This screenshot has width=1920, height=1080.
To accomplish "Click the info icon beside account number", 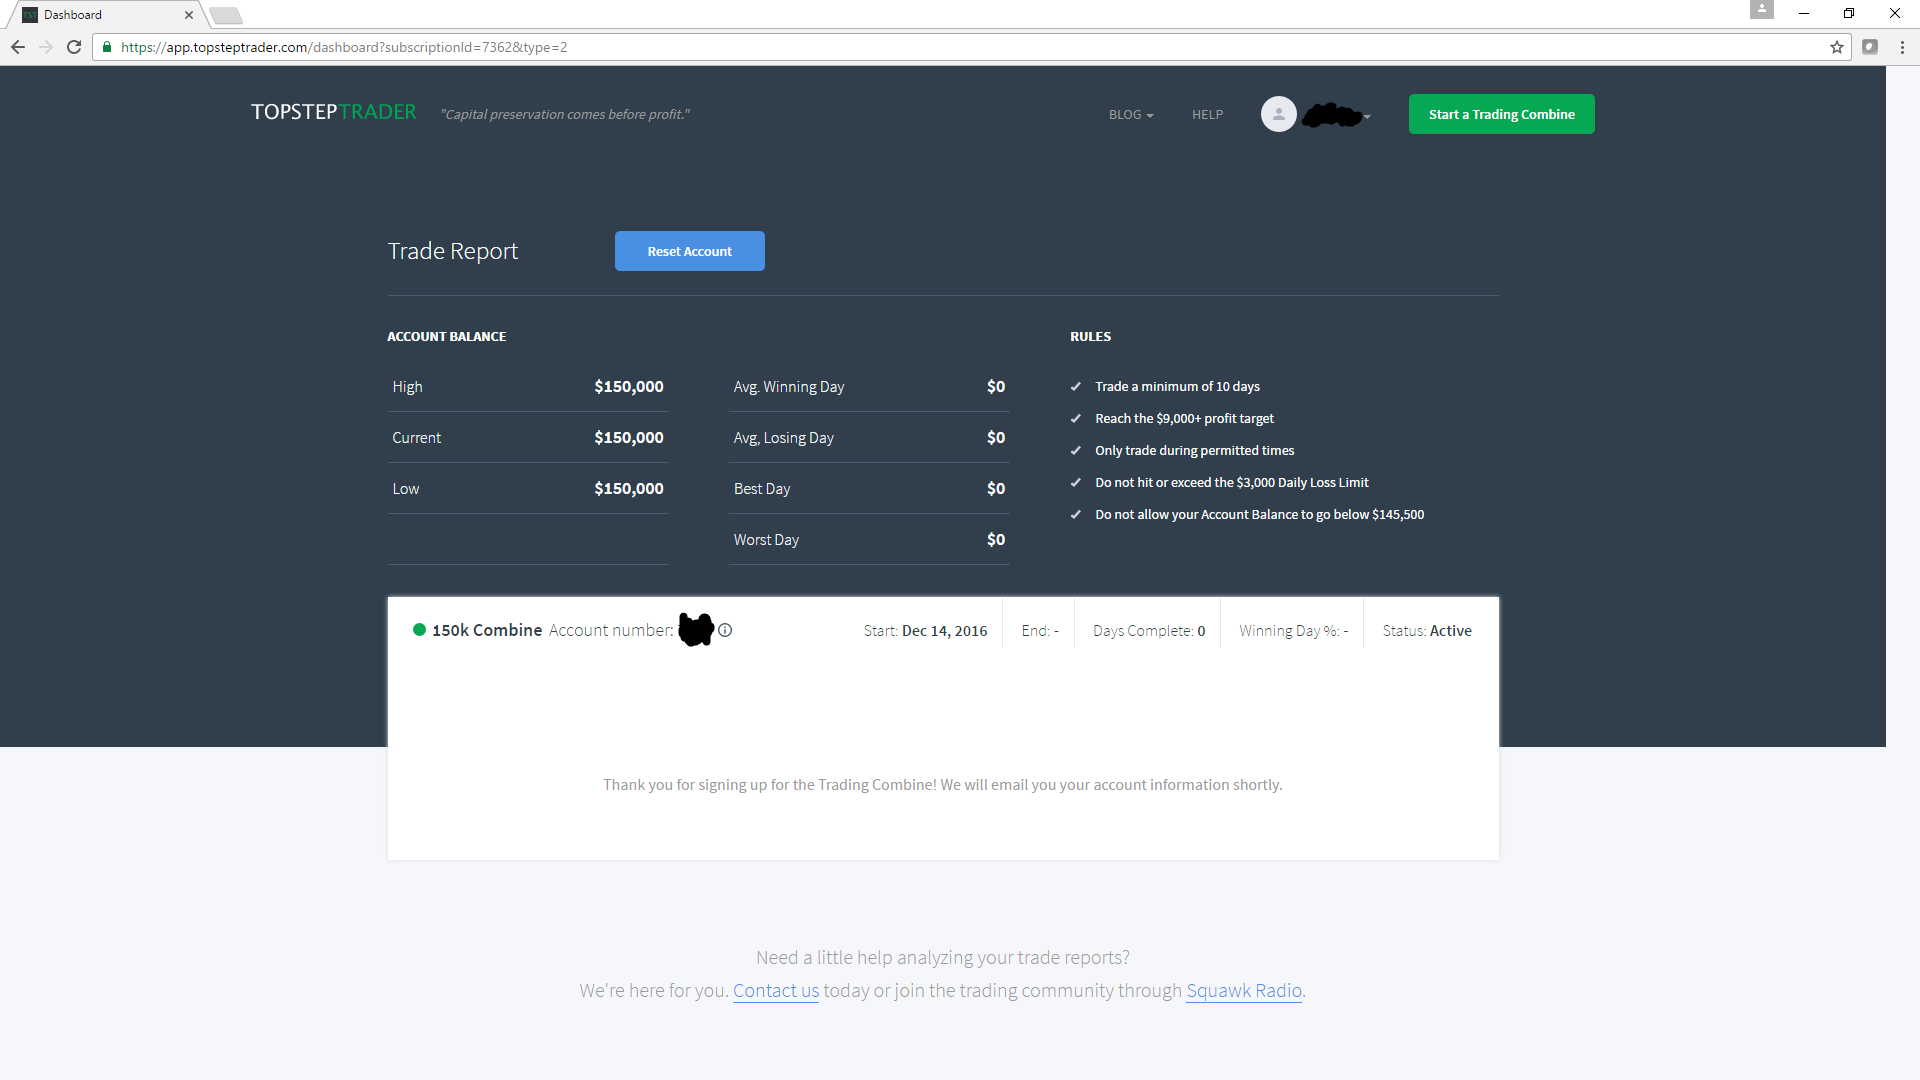I will click(725, 630).
